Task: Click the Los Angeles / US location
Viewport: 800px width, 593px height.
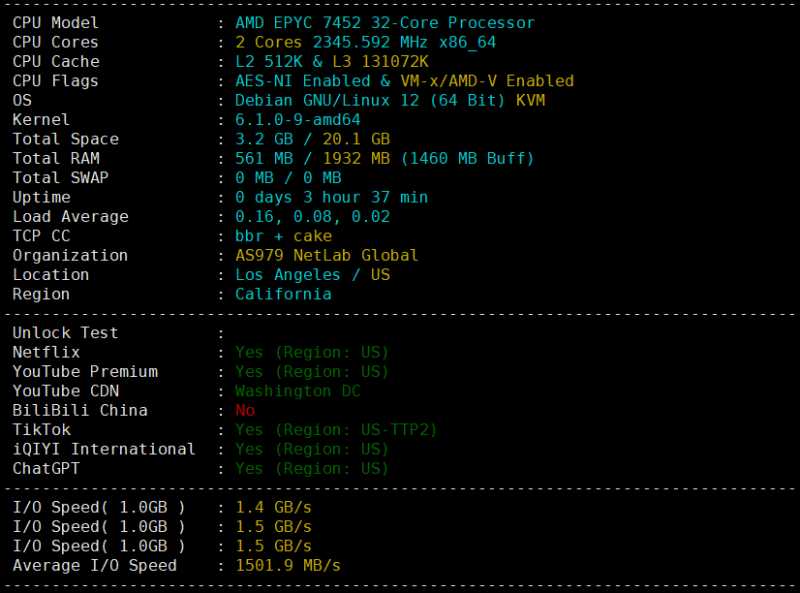Action: click(312, 275)
